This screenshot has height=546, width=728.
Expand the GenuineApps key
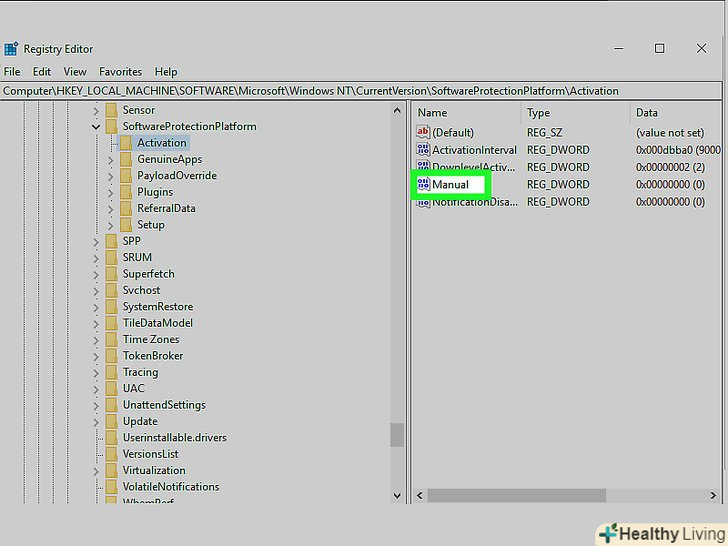pos(110,160)
